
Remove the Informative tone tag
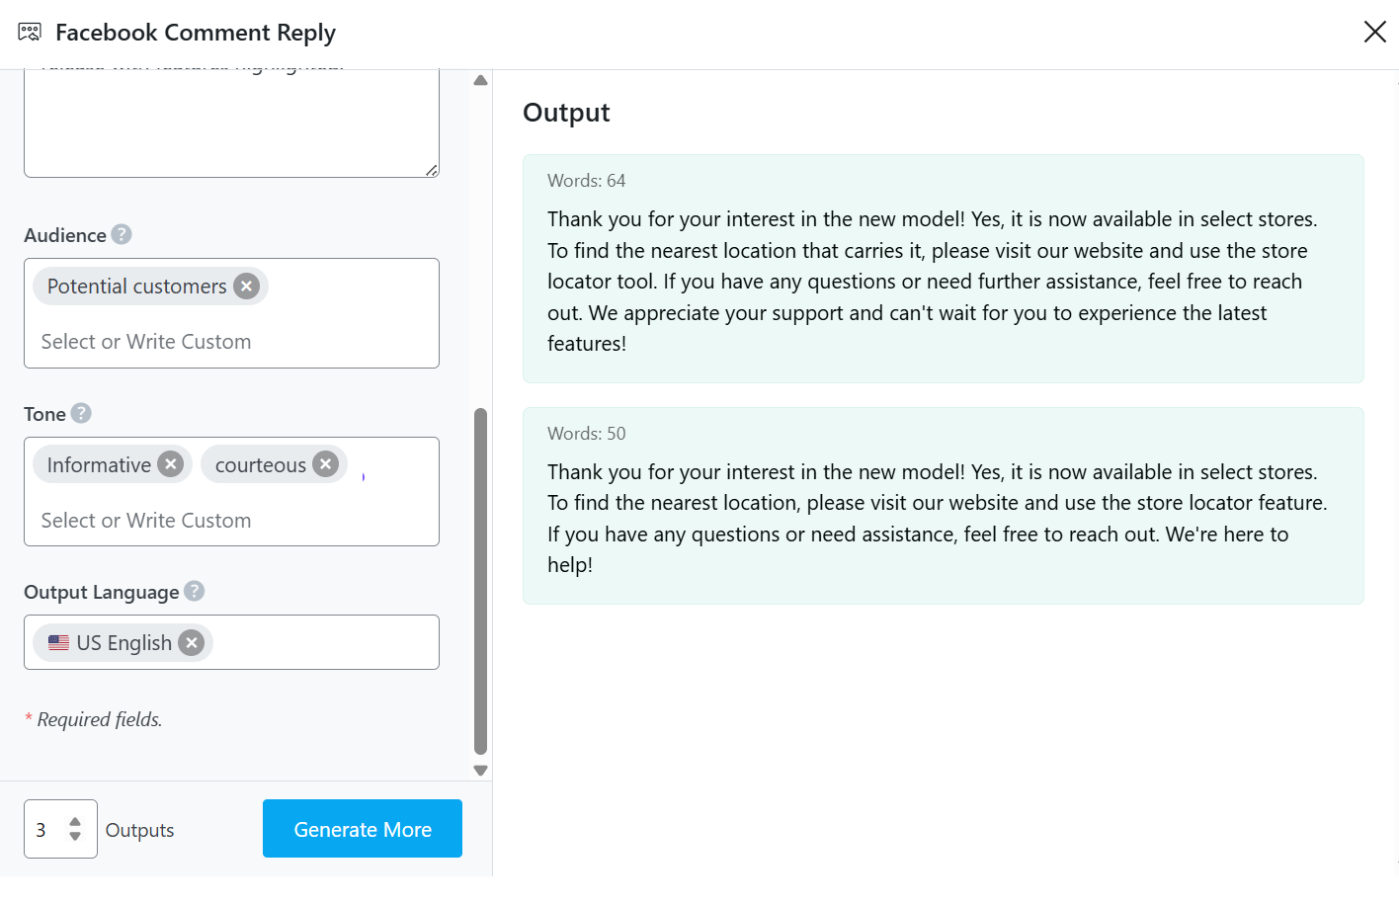171,465
